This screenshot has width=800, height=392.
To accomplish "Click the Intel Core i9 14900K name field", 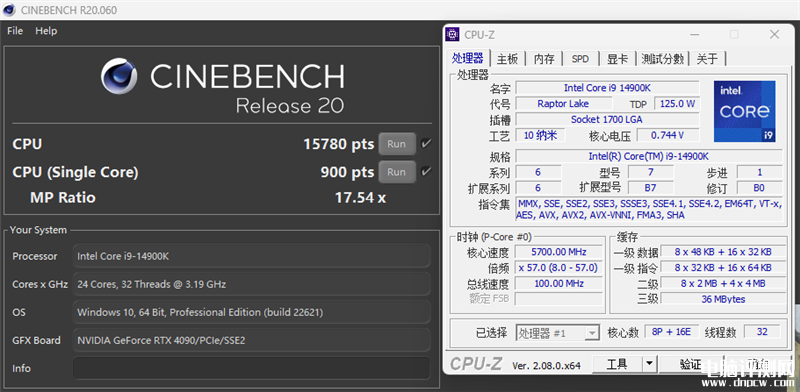I will (x=607, y=88).
